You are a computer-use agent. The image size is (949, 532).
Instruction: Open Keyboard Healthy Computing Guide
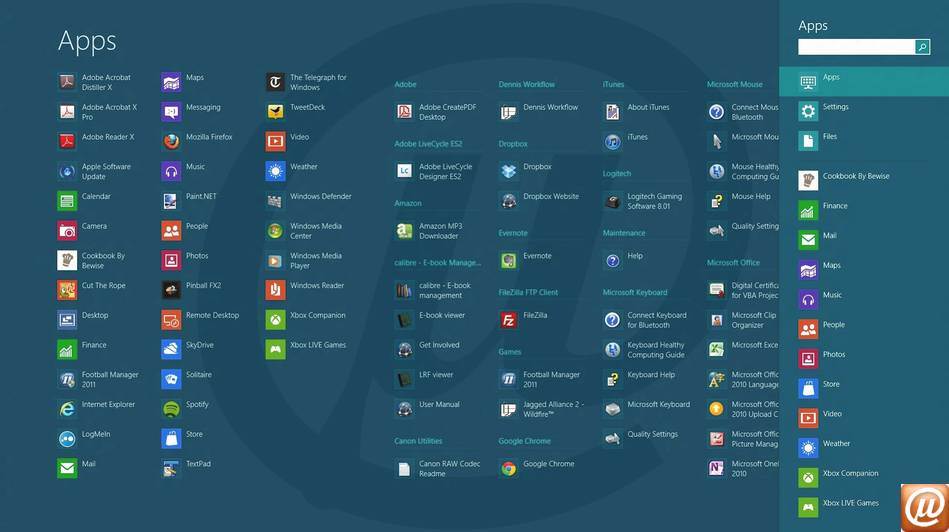click(644, 349)
